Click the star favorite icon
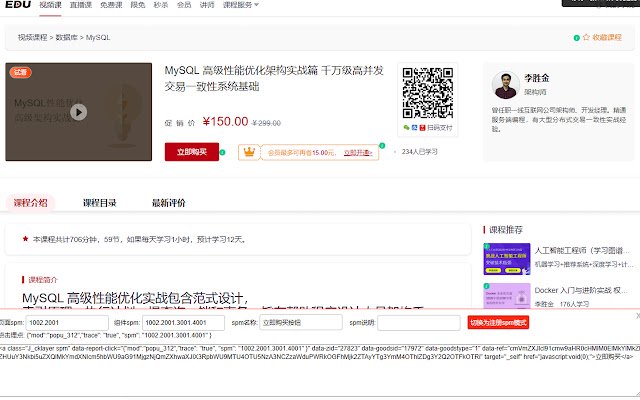The height and width of the screenshot is (400, 640). click(586, 37)
